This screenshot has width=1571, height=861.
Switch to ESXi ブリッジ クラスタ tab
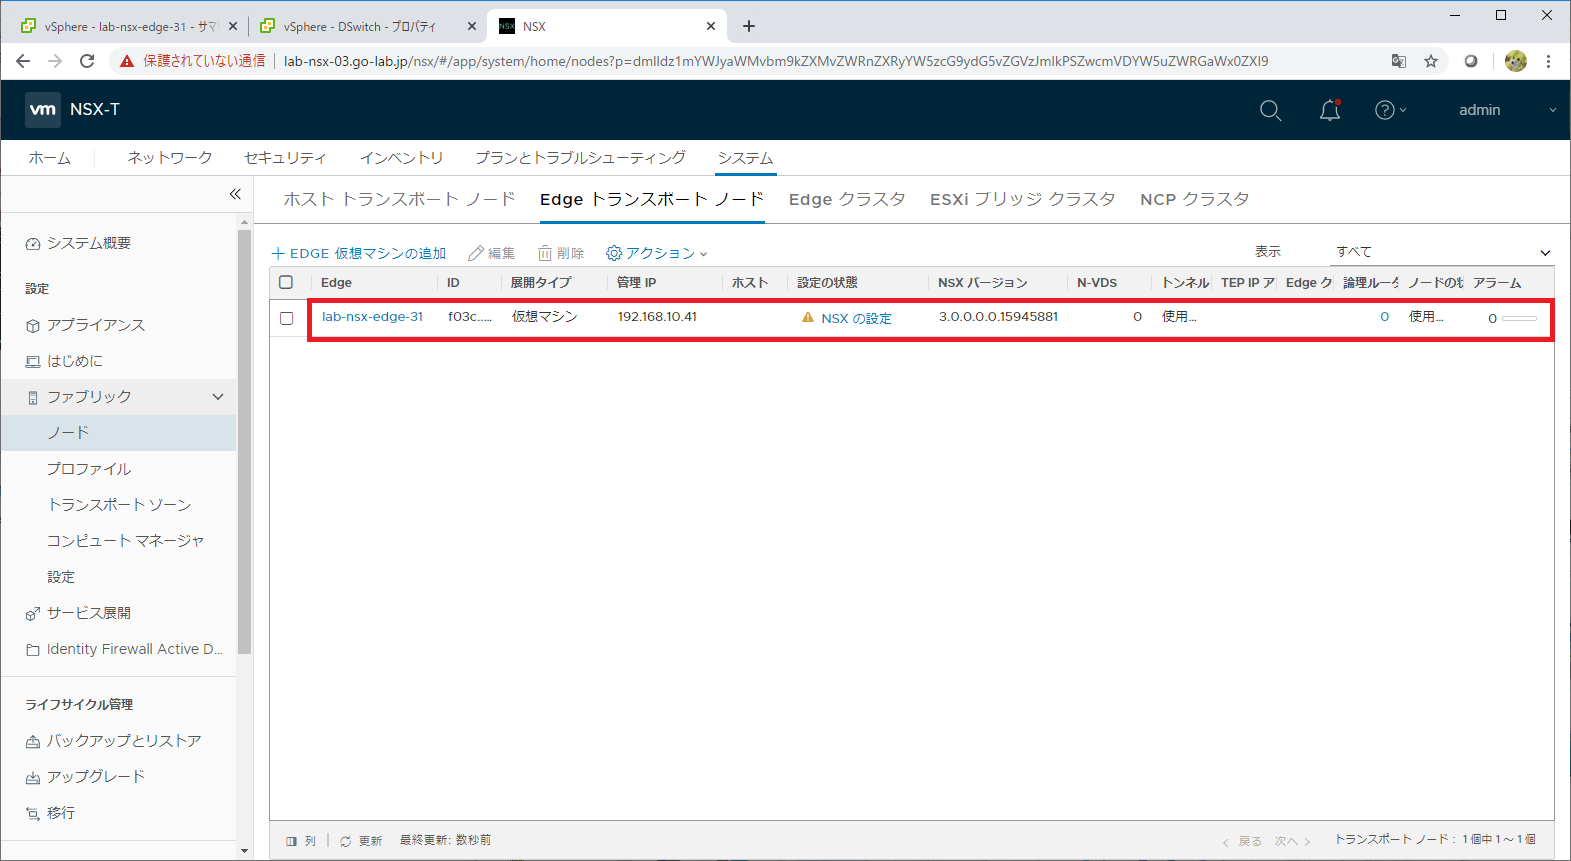click(1022, 199)
